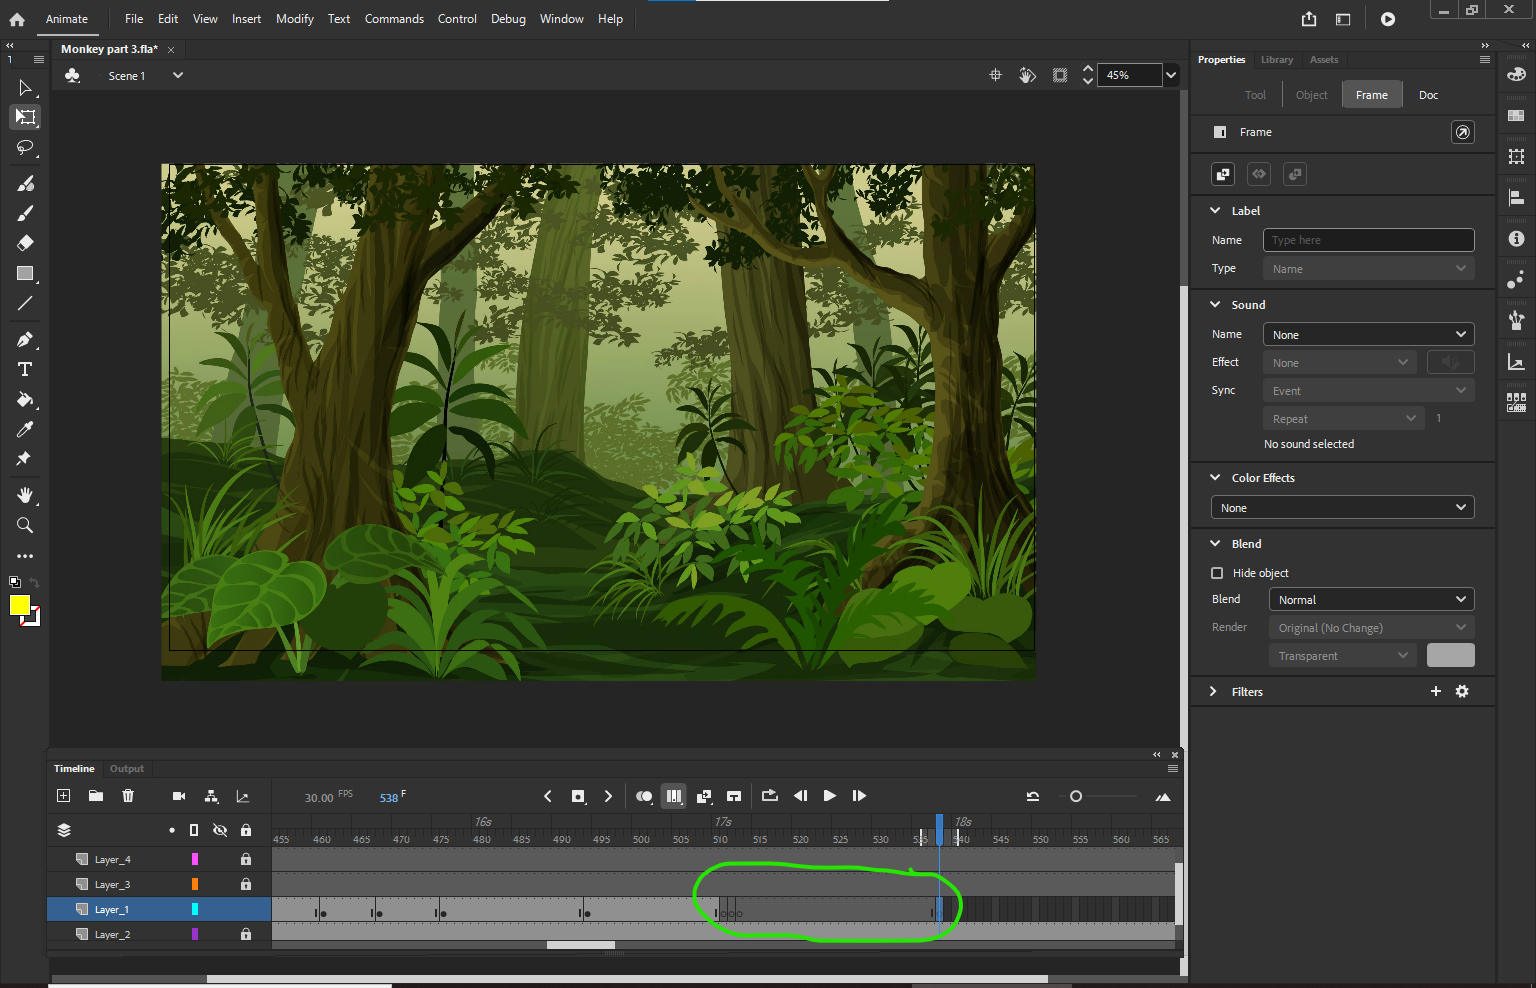Toggle Hide object in the Blend section
The width and height of the screenshot is (1536, 988).
[1217, 573]
